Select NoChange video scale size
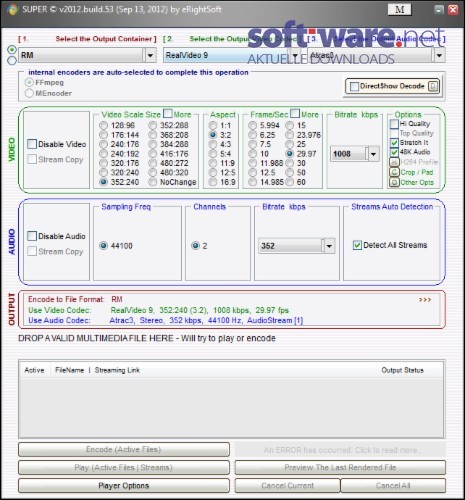Viewport: 465px width, 500px height. (153, 182)
